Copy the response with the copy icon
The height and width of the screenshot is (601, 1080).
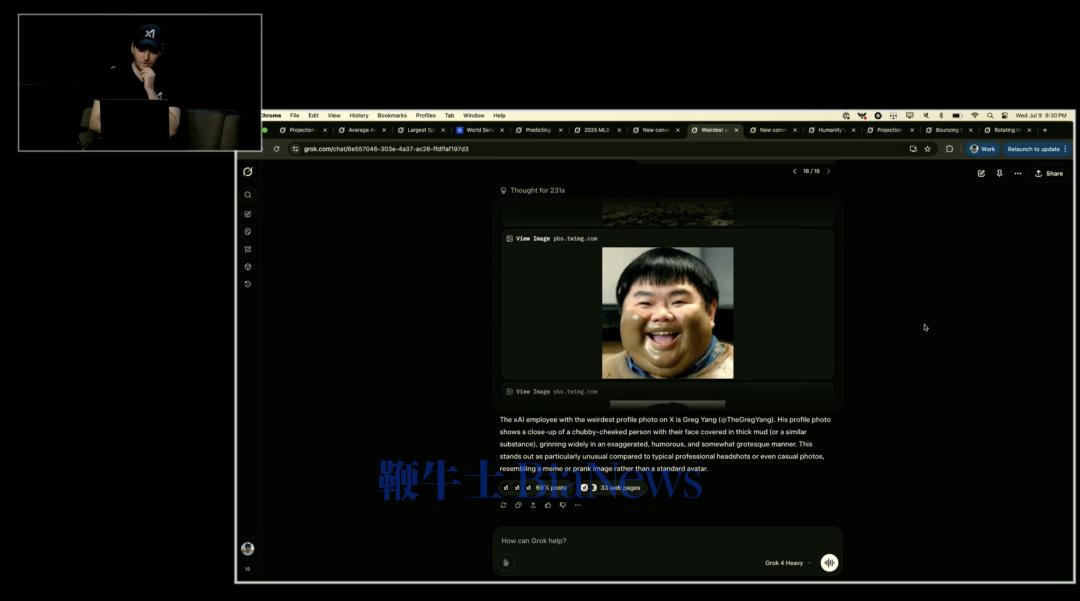coord(518,505)
